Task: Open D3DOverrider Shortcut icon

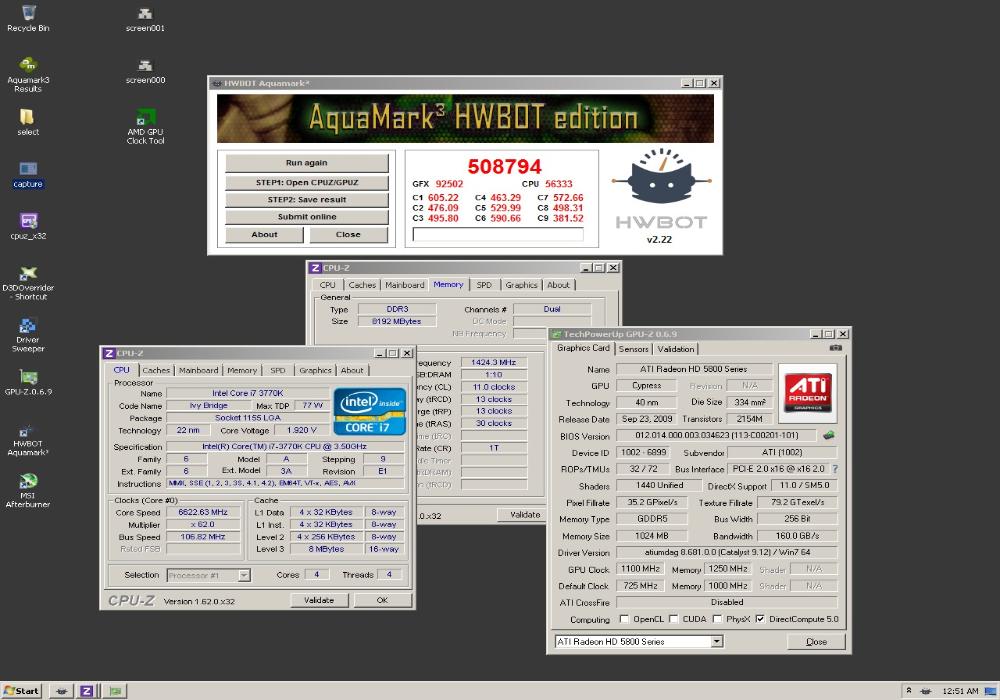Action: point(28,283)
